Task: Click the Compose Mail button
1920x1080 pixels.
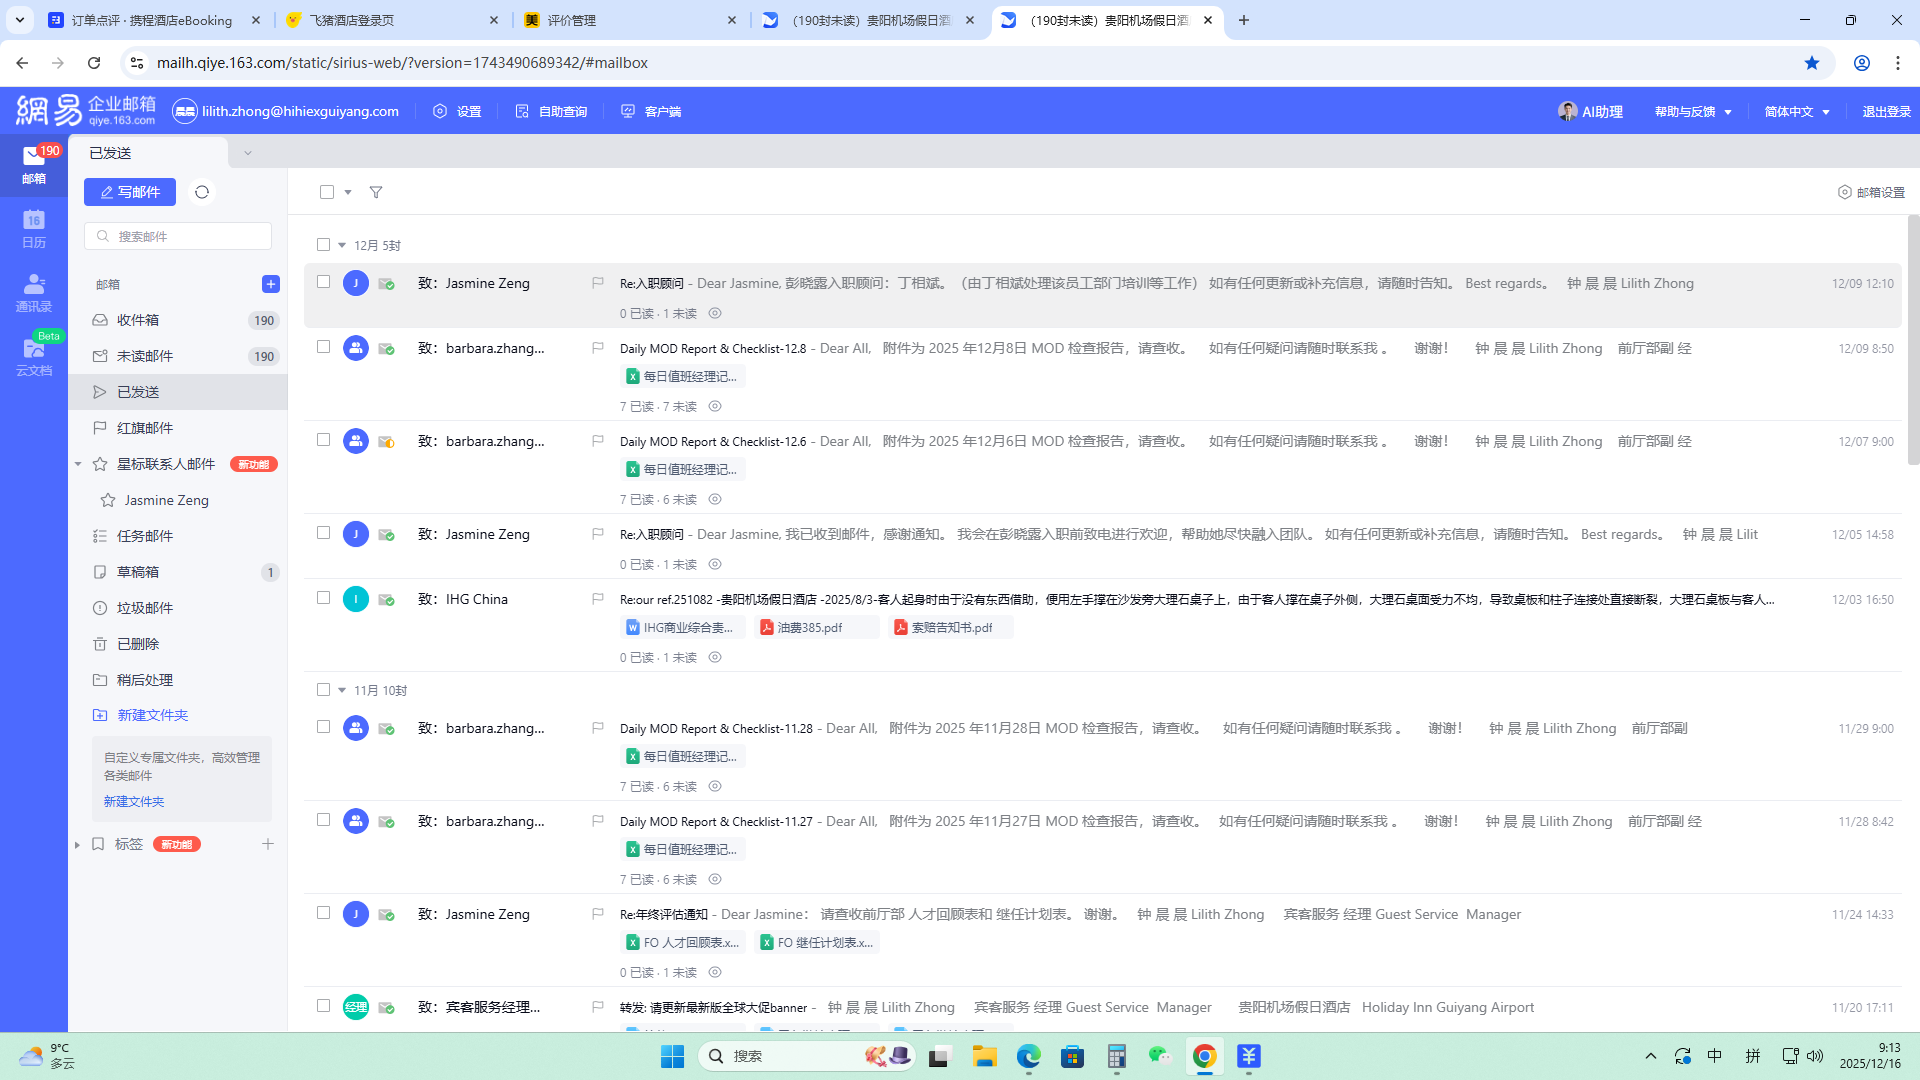Action: pos(130,192)
